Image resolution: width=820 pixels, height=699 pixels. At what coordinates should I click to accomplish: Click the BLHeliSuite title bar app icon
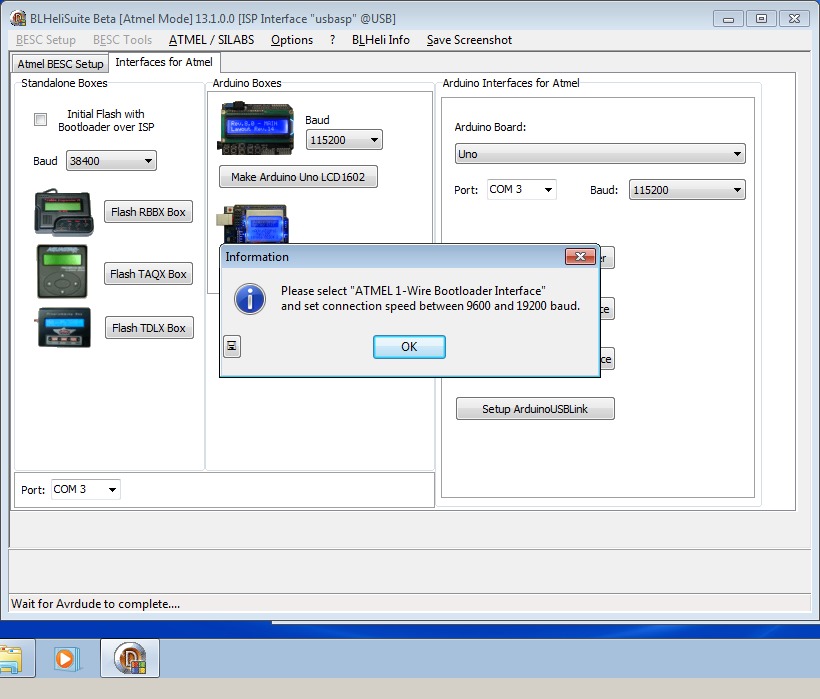(x=18, y=18)
